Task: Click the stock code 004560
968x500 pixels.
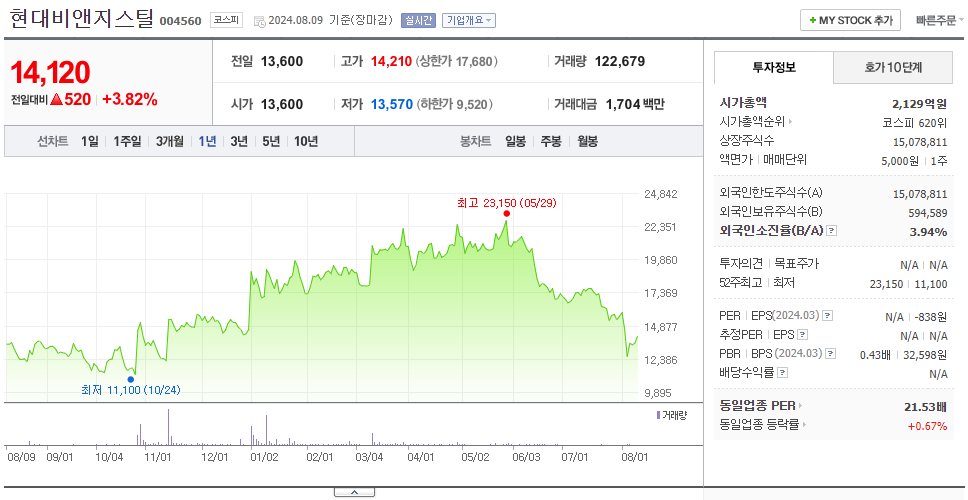Action: coord(180,21)
